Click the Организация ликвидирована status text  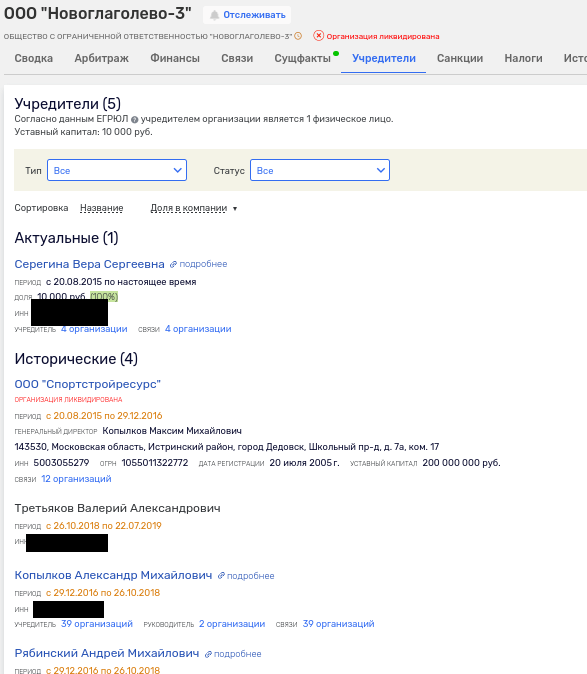pyautogui.click(x=383, y=37)
